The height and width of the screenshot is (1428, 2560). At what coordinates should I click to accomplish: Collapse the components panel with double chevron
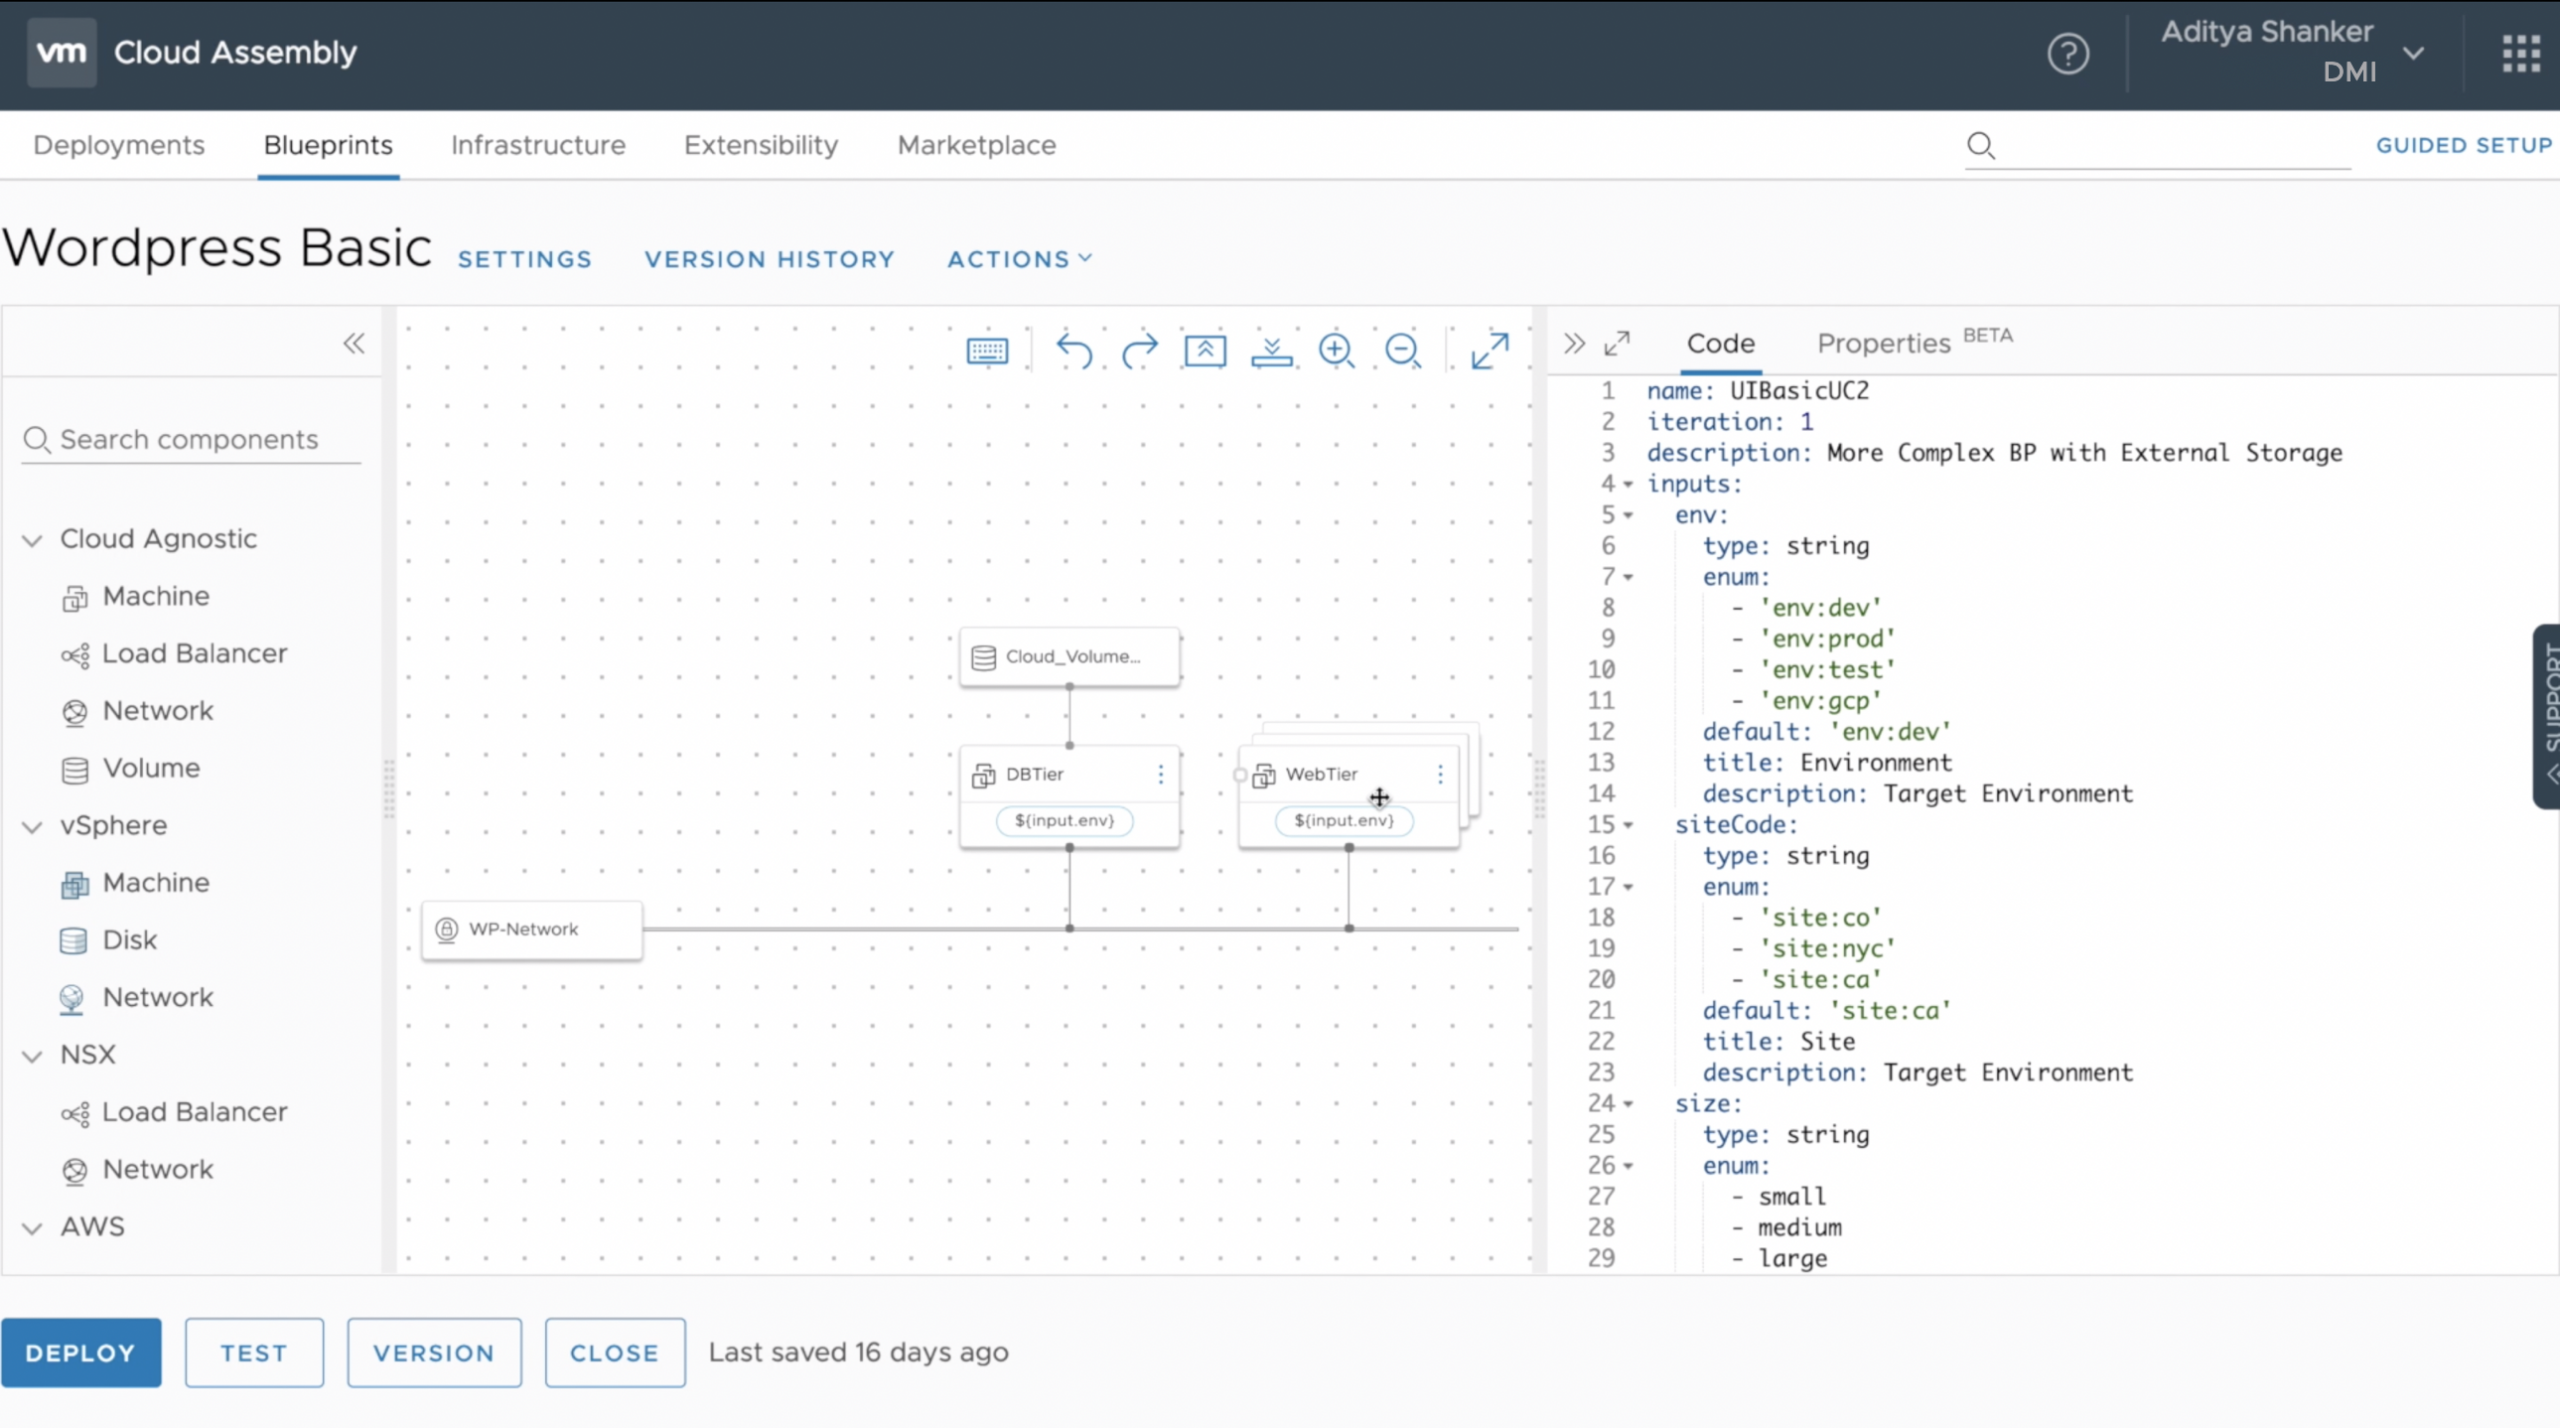click(354, 344)
